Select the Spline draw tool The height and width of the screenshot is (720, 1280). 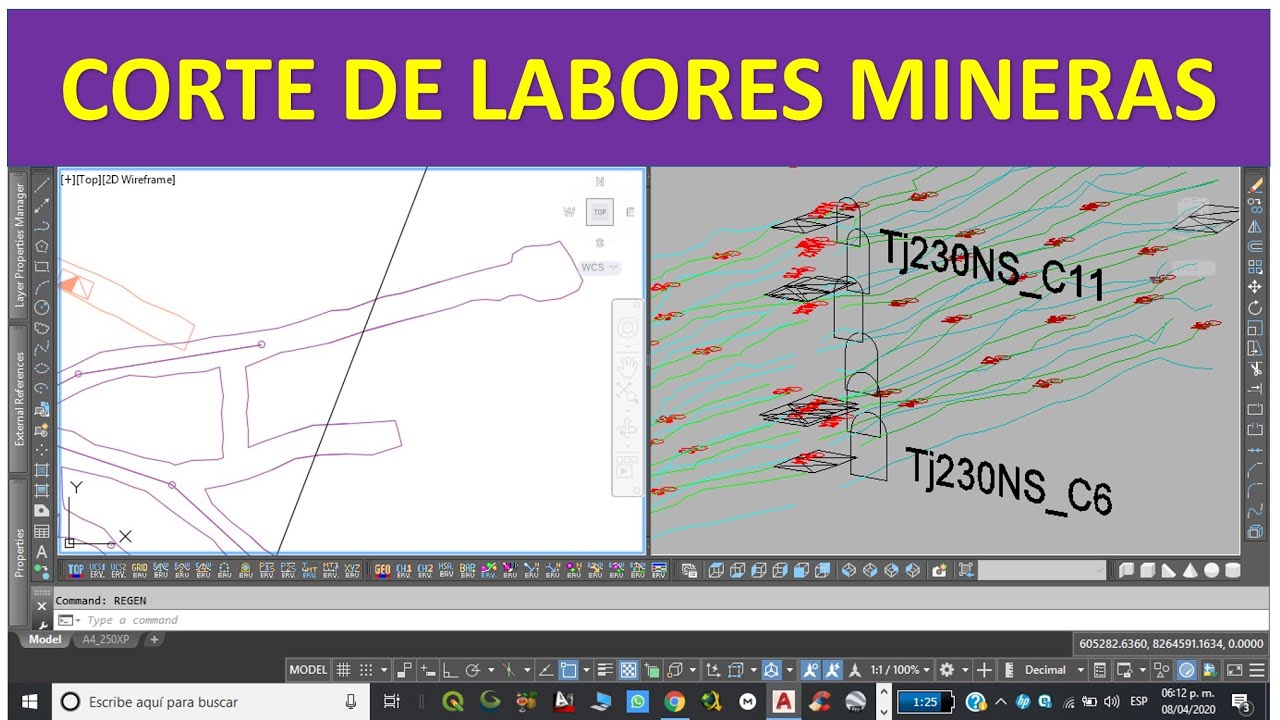[42, 348]
